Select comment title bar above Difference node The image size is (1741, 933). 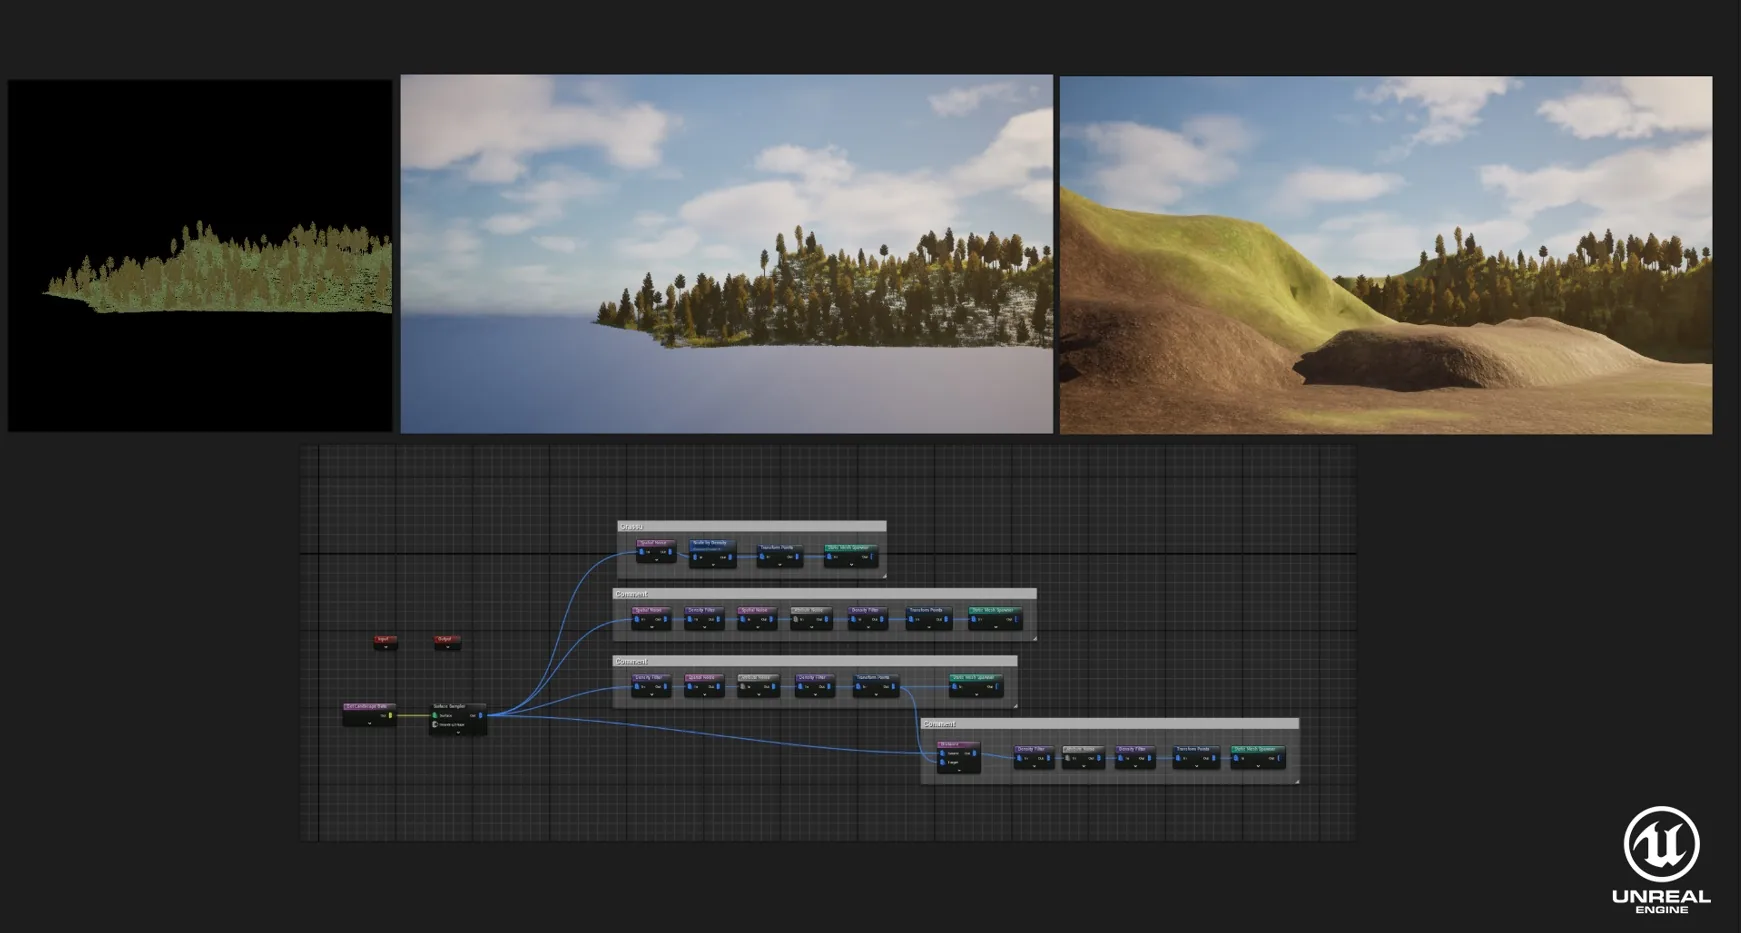pyautogui.click(x=1110, y=723)
